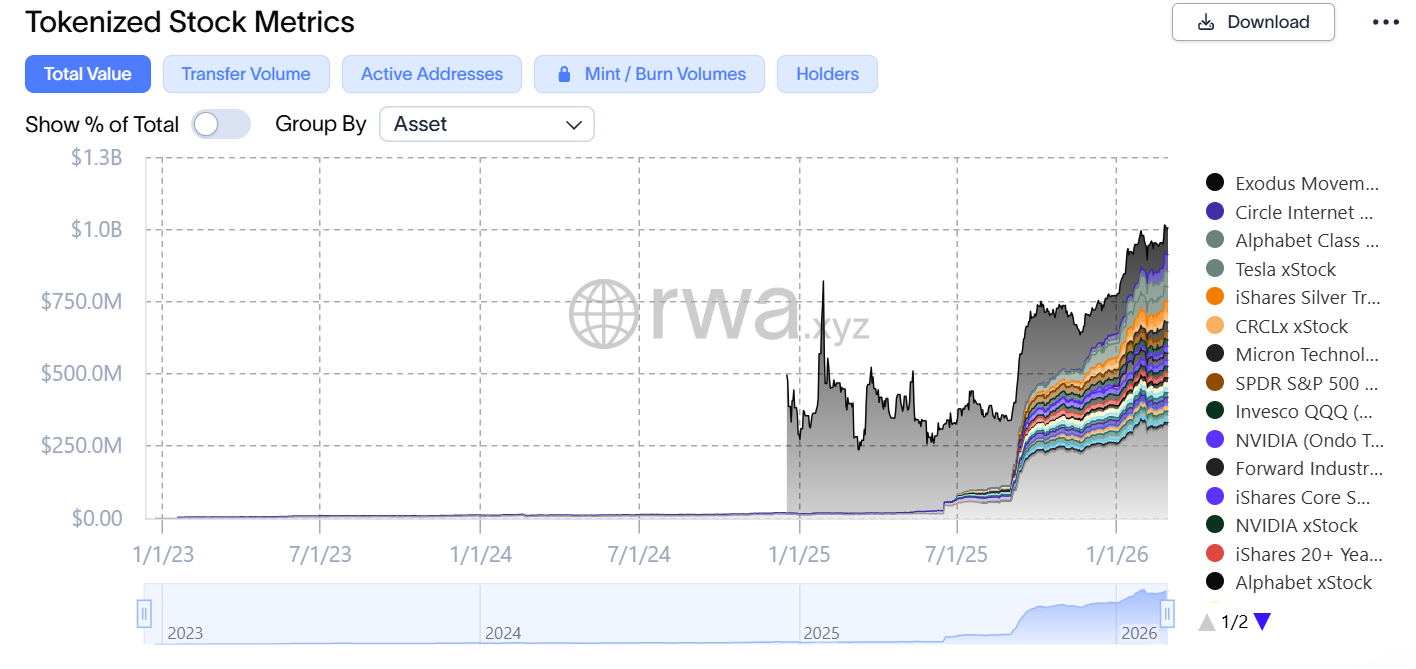The image size is (1416, 669).
Task: Click Exodus Movement legend marker
Action: click(x=1215, y=183)
